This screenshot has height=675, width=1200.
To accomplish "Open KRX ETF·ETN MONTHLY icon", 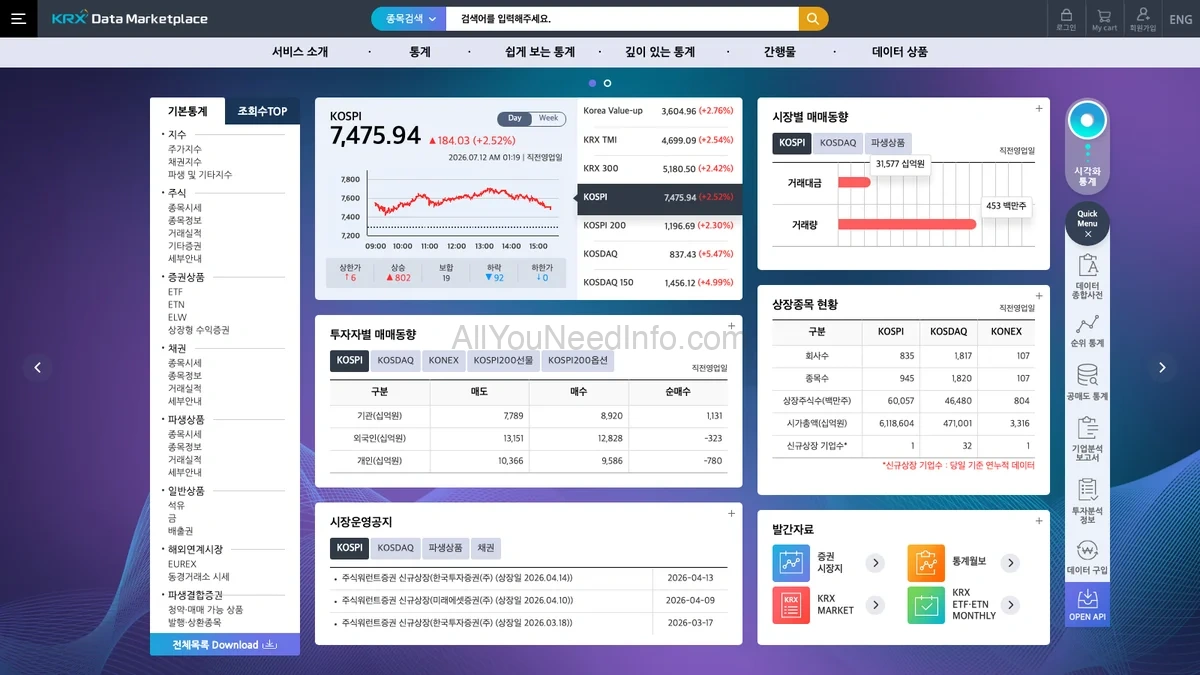I will pyautogui.click(x=926, y=605).
